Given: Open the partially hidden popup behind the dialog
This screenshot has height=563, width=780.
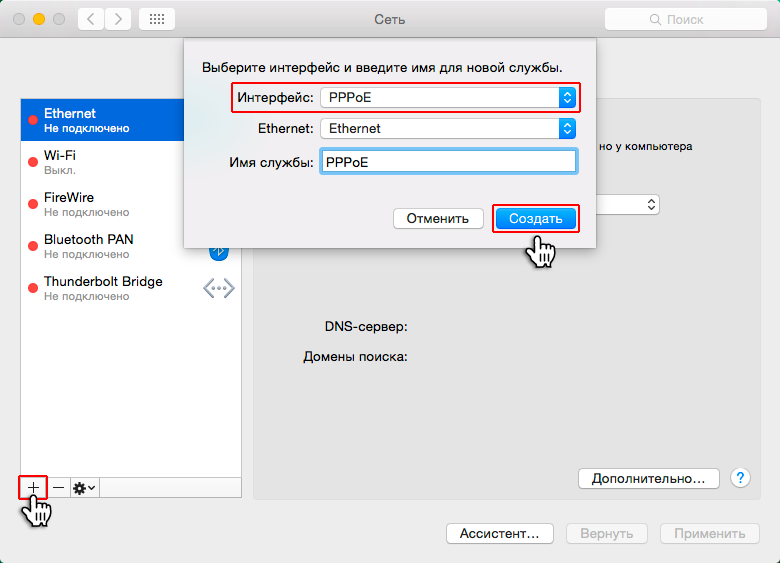Looking at the screenshot, I should click(x=628, y=204).
